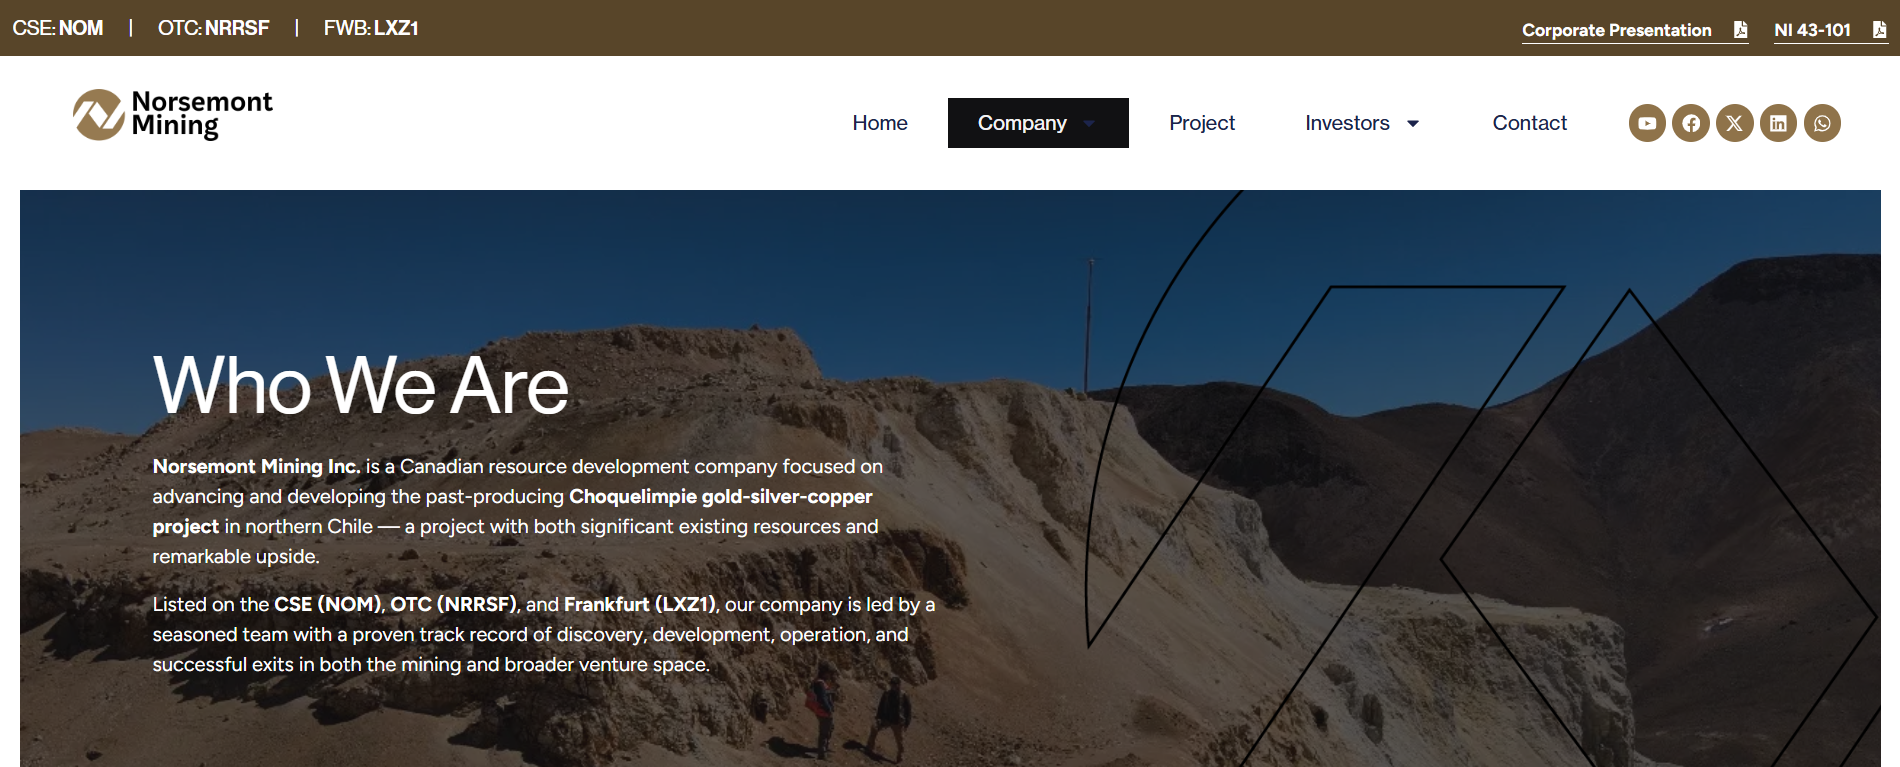Click the OTC: NRRSF ticker text
The width and height of the screenshot is (1900, 767).
coord(214,28)
